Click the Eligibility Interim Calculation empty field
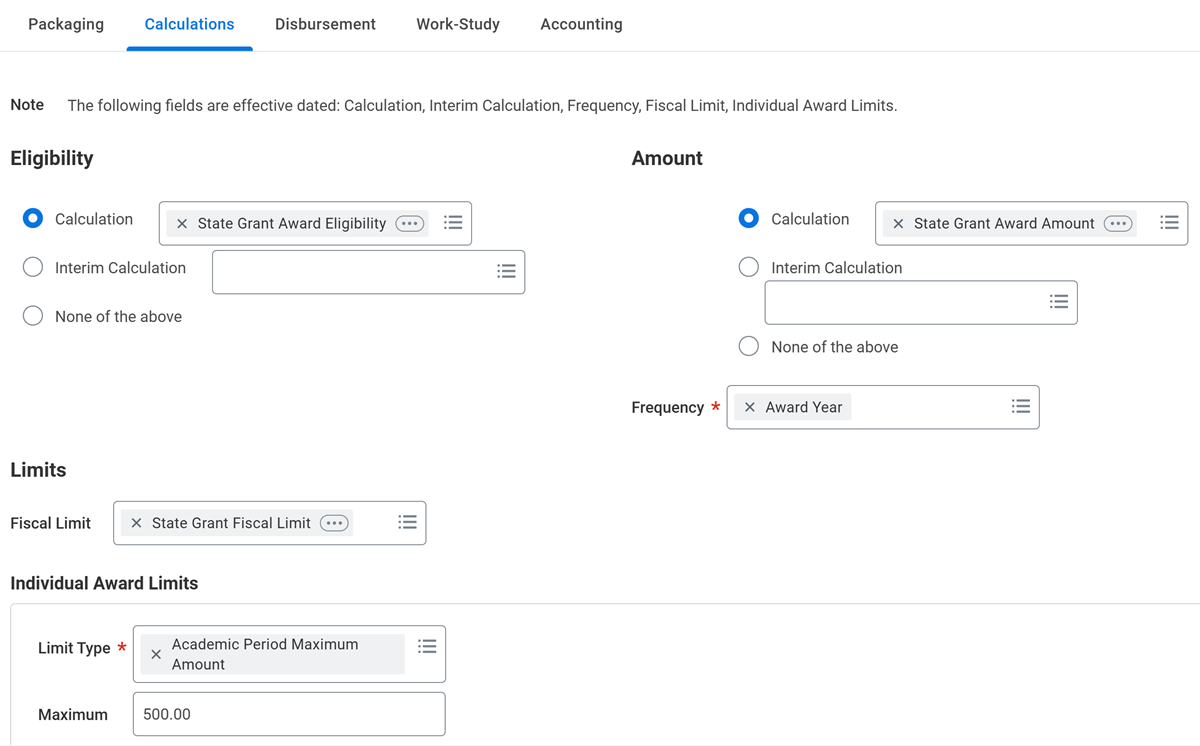This screenshot has width=1200, height=746. coord(368,272)
